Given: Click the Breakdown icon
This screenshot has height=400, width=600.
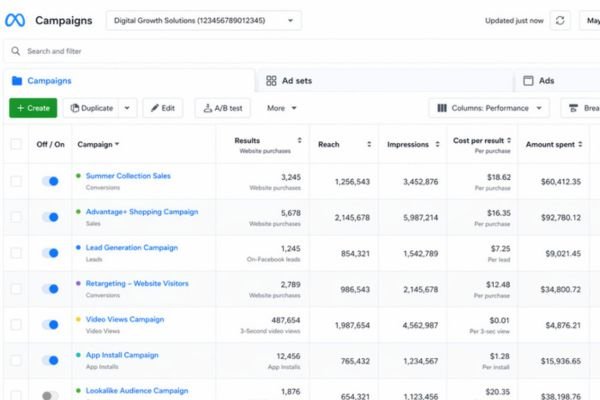Looking at the screenshot, I should [573, 108].
